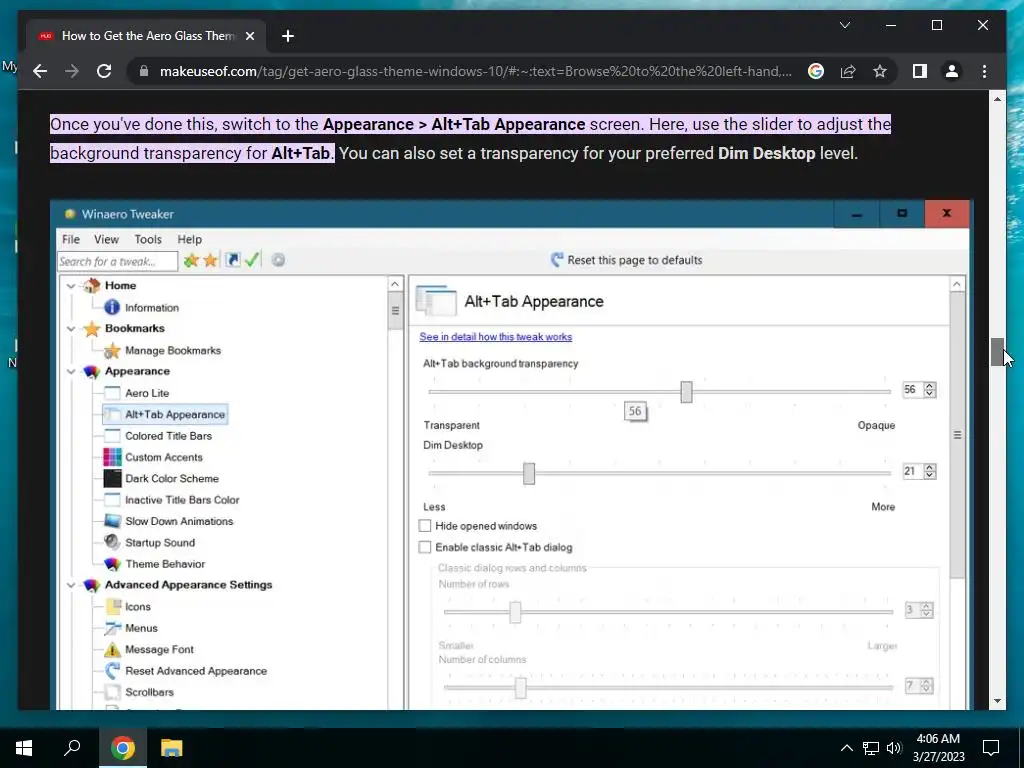
Task: Show hidden system tray icons
Action: click(x=846, y=748)
